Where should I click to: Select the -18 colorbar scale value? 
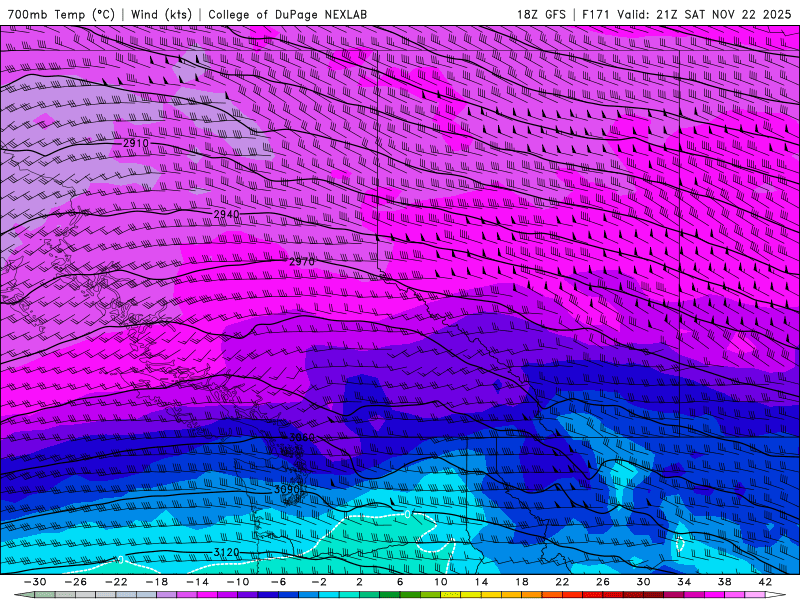(157, 582)
